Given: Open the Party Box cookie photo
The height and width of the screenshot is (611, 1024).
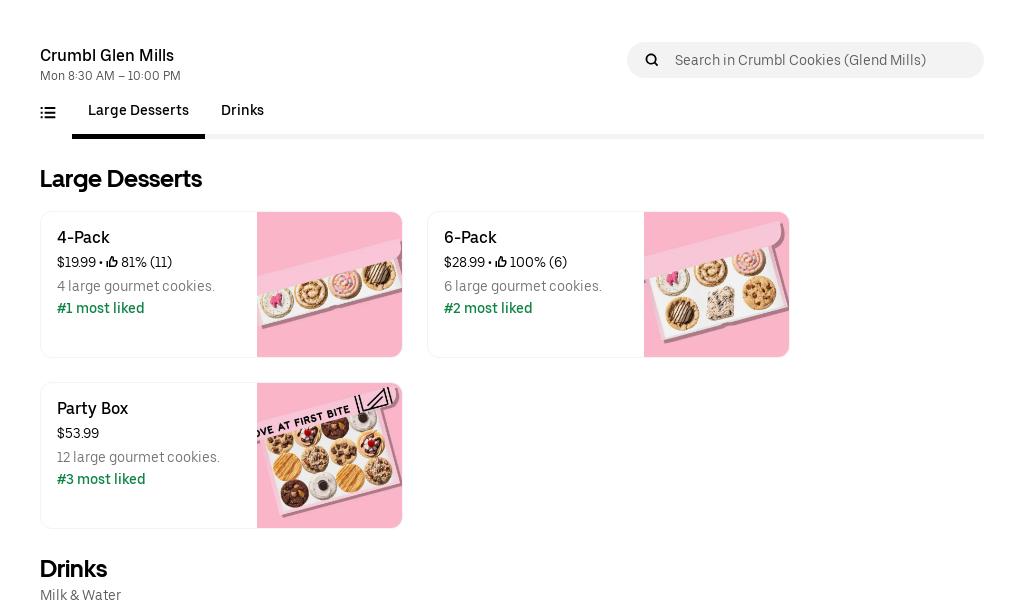Looking at the screenshot, I should coord(329,456).
